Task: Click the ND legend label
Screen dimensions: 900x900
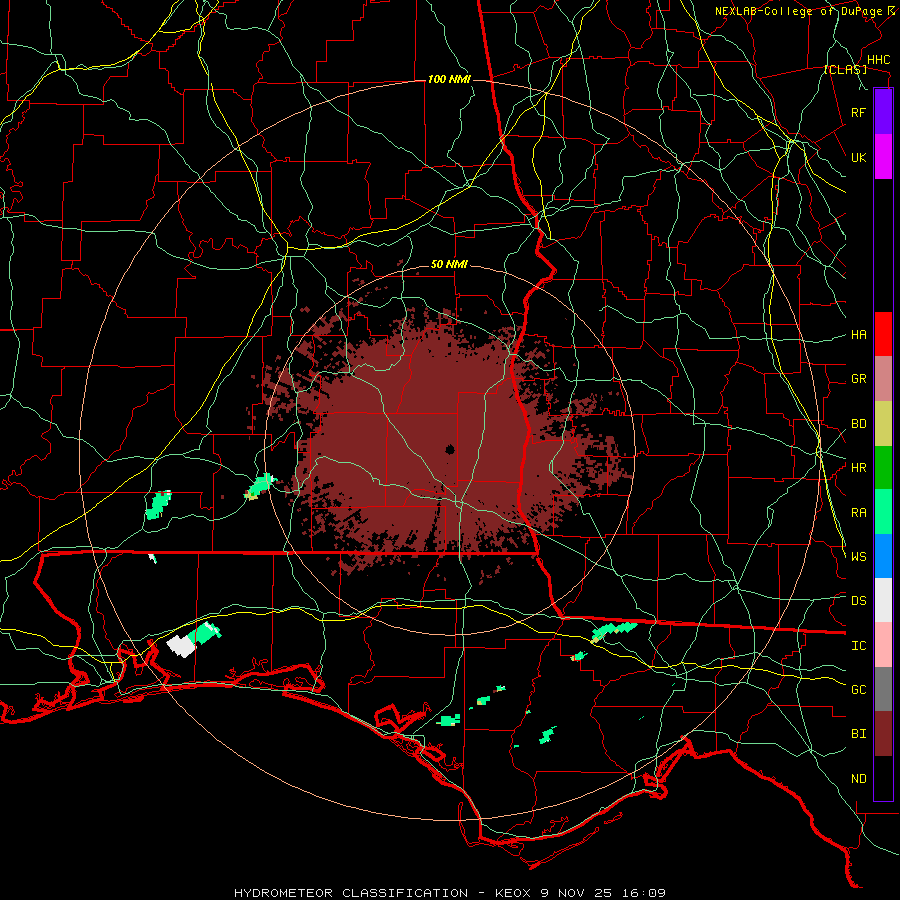Action: coord(859,778)
